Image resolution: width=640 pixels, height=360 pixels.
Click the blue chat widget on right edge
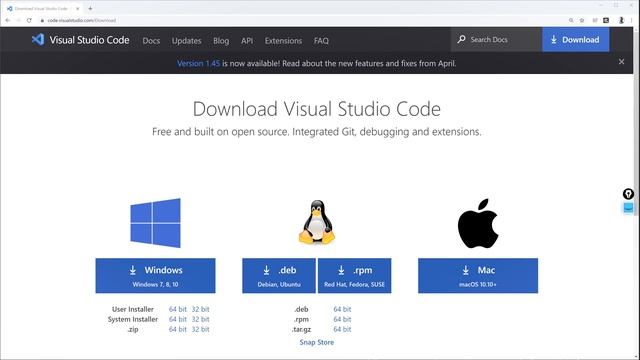coord(628,207)
